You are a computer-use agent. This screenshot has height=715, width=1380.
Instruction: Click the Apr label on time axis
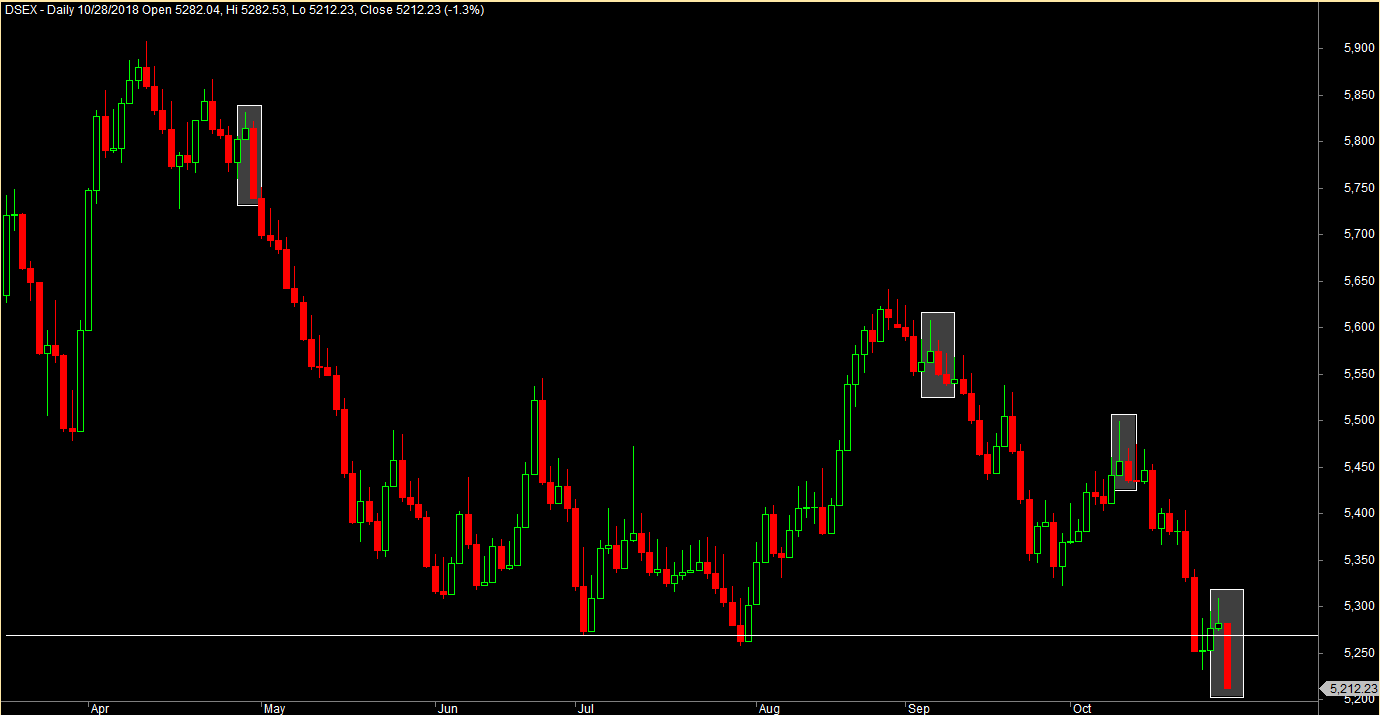click(100, 708)
